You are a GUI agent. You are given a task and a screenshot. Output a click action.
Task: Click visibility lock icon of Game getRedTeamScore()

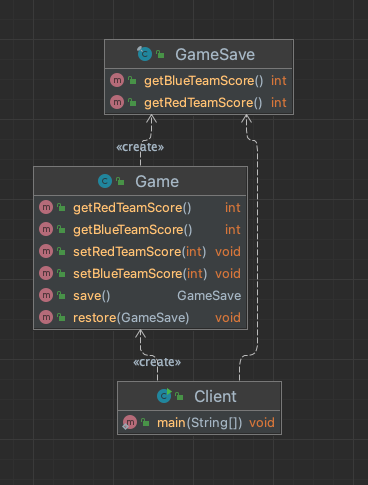click(x=61, y=207)
